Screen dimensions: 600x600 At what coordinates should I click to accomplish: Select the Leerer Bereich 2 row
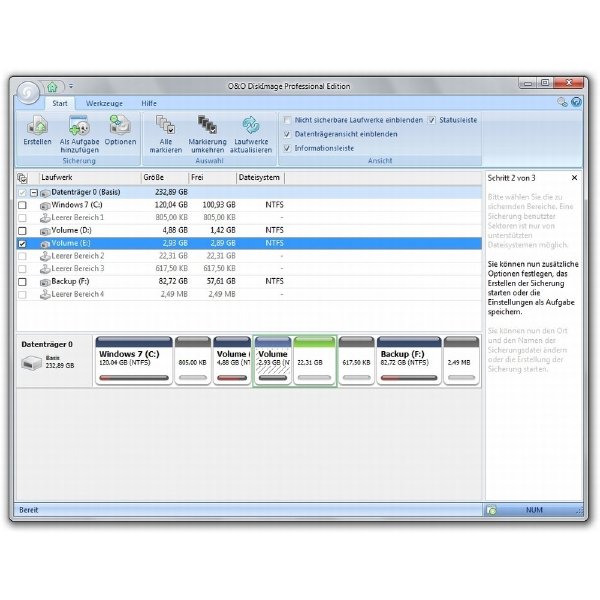249,256
